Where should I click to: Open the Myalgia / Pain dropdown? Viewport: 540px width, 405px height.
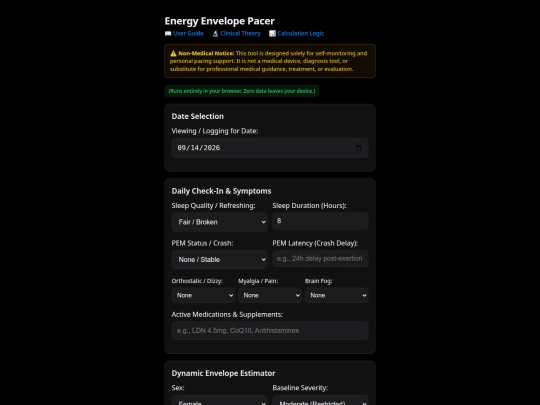click(270, 295)
